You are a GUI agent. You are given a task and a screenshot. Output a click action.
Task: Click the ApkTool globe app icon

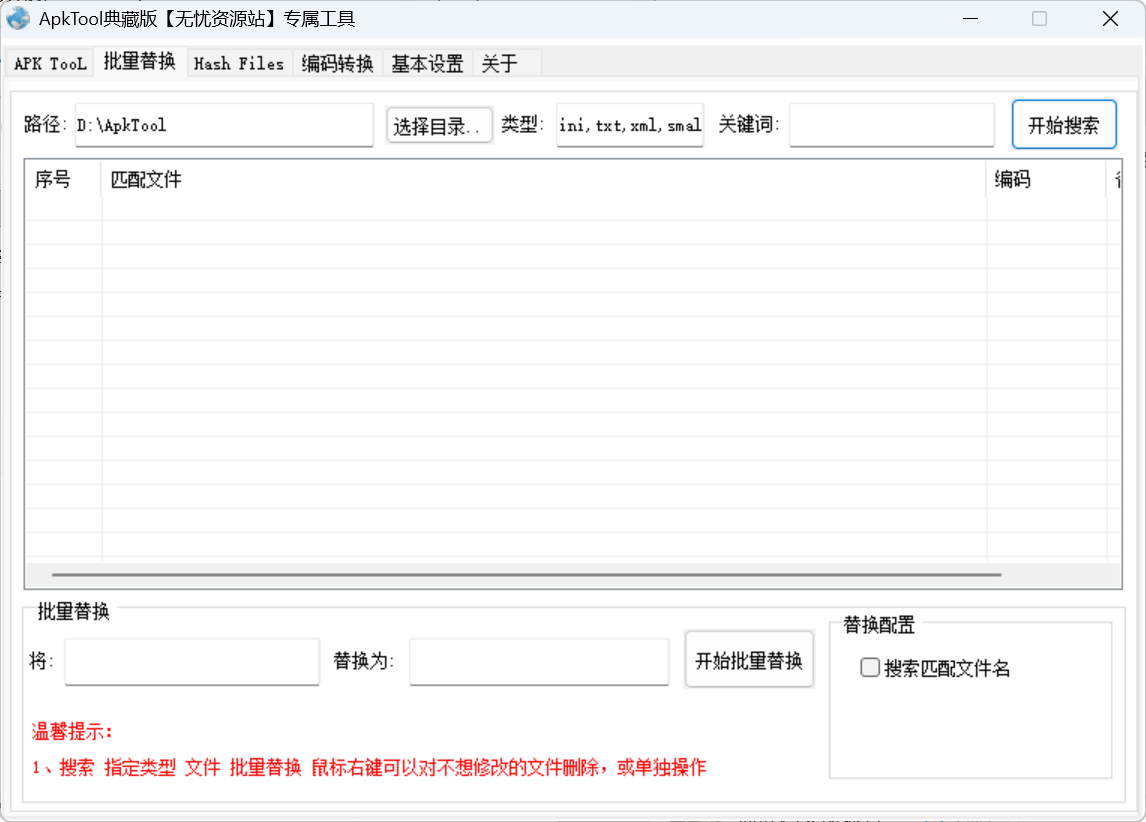[18, 18]
